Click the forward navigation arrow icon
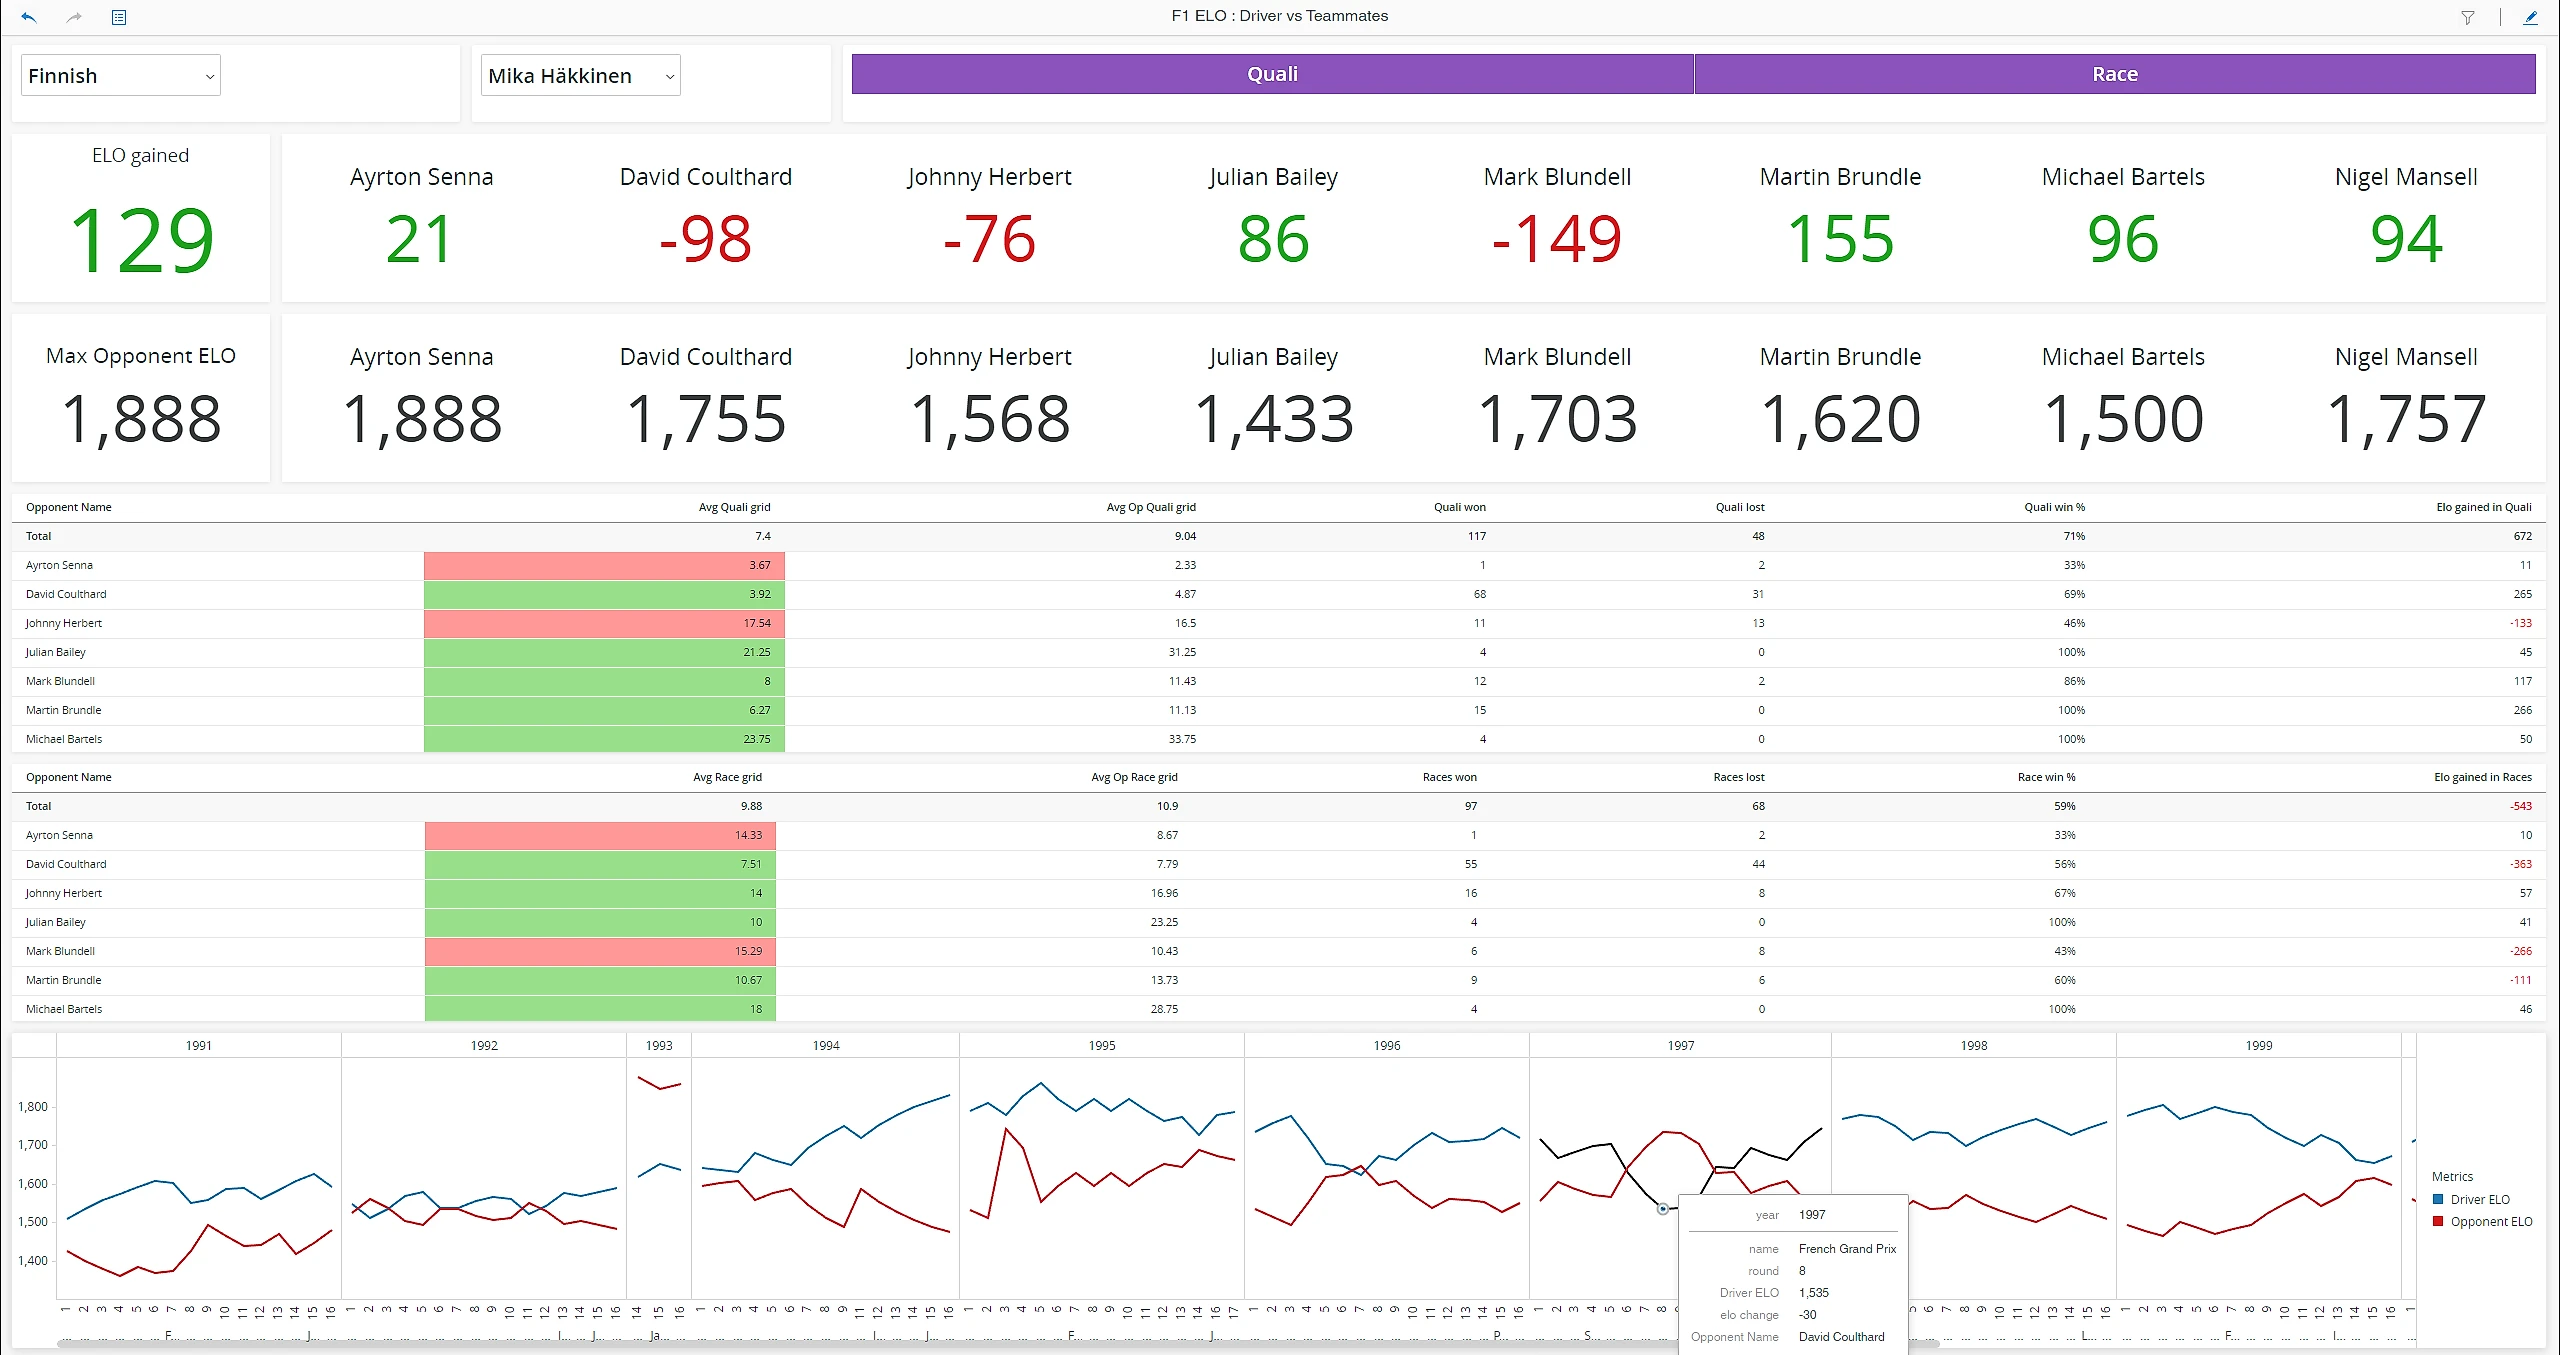Screen dimensions: 2560x1355 (73, 17)
